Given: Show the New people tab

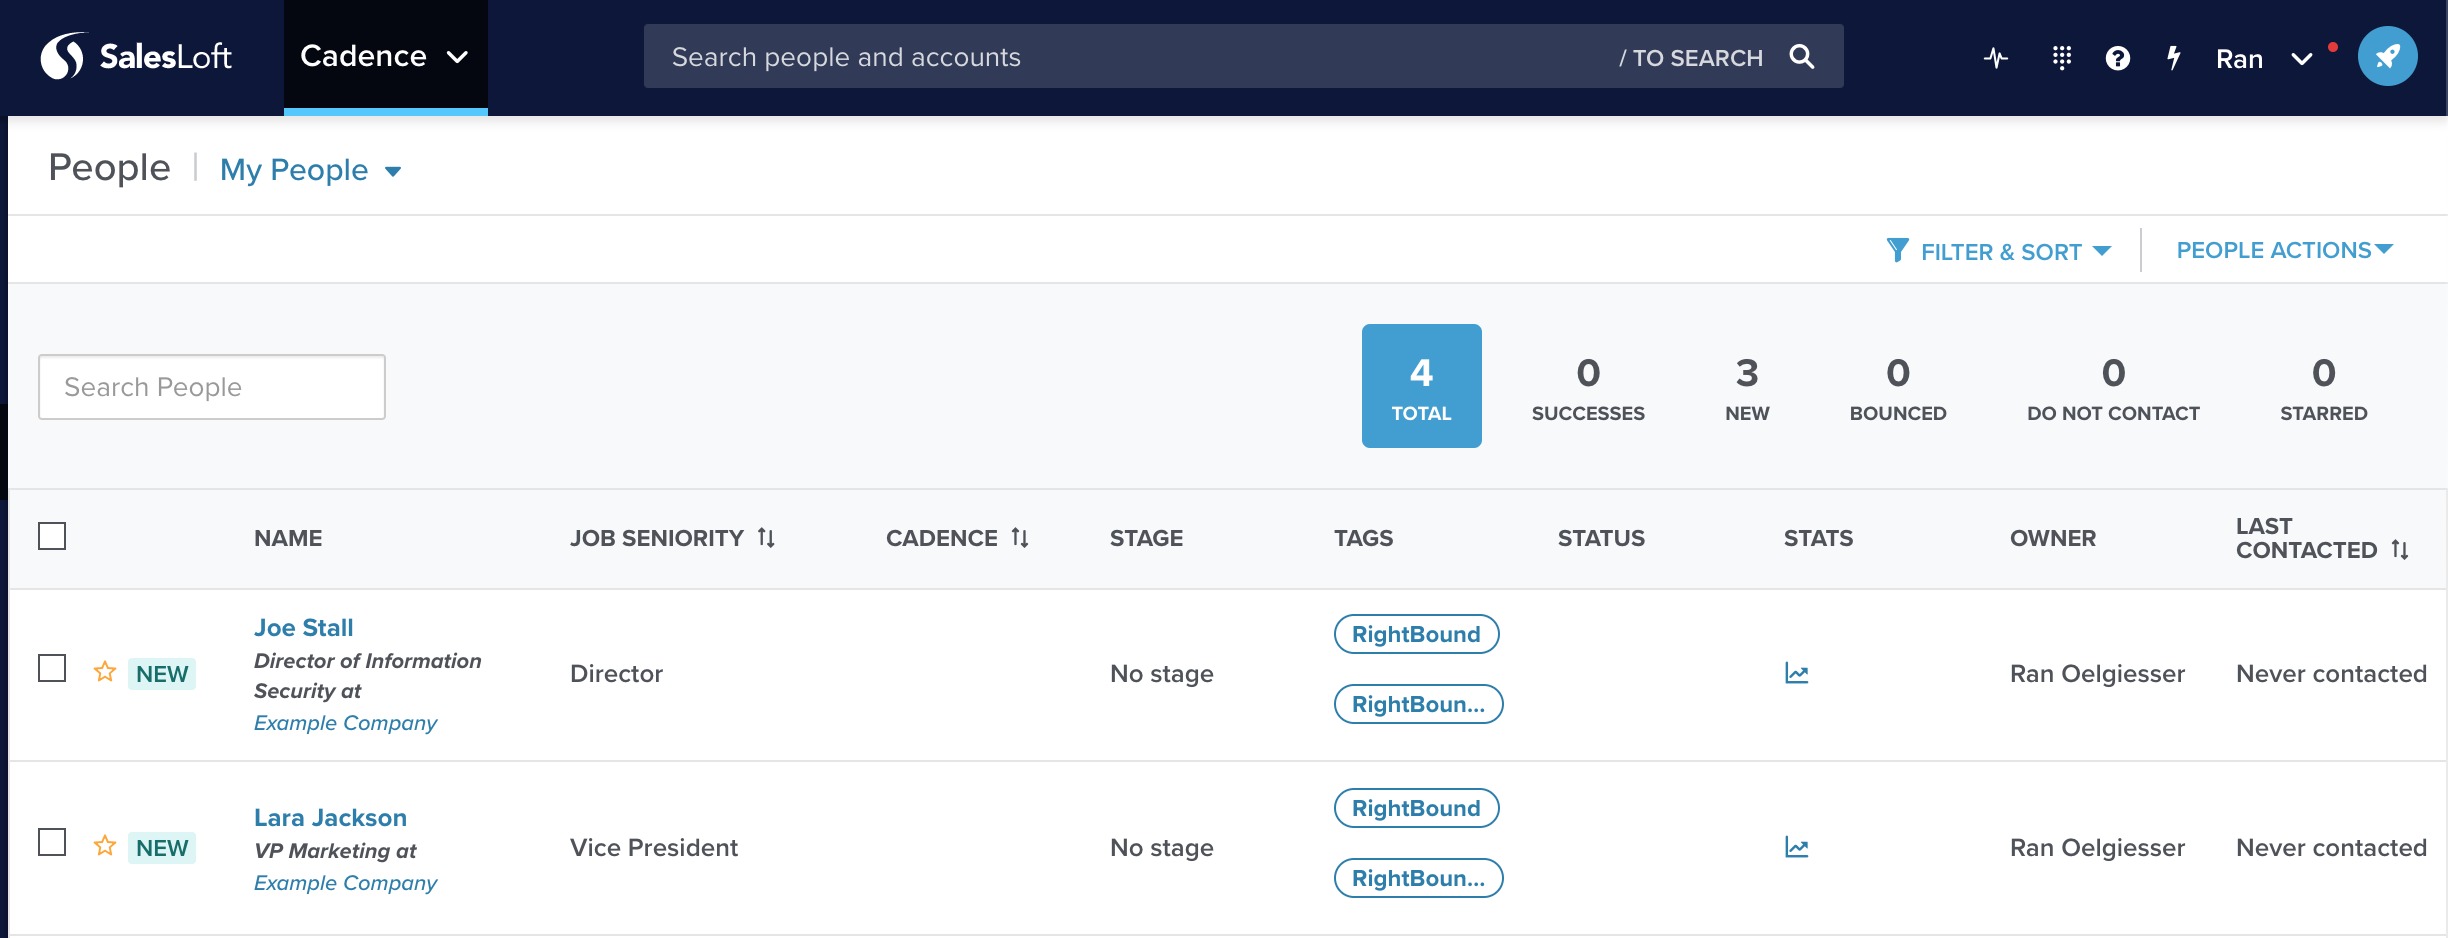Looking at the screenshot, I should point(1747,388).
